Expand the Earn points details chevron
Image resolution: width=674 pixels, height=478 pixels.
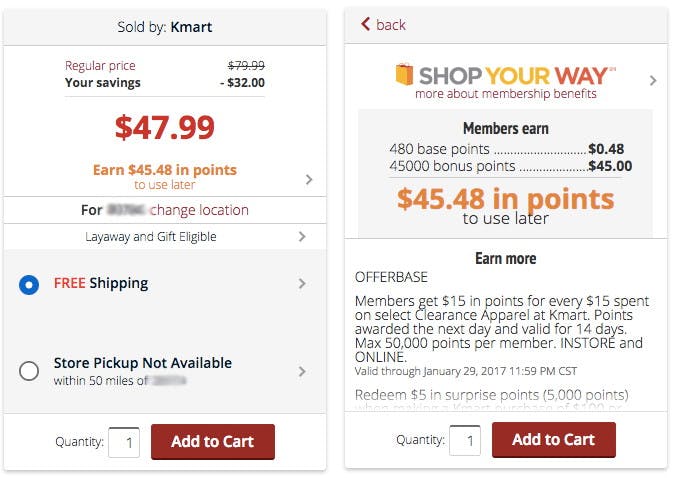point(308,179)
